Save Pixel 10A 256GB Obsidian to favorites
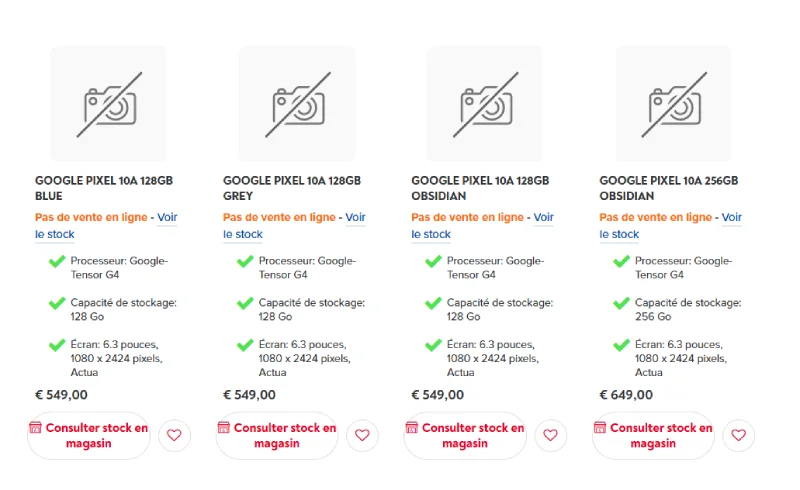This screenshot has height=490, width=800. point(738,435)
